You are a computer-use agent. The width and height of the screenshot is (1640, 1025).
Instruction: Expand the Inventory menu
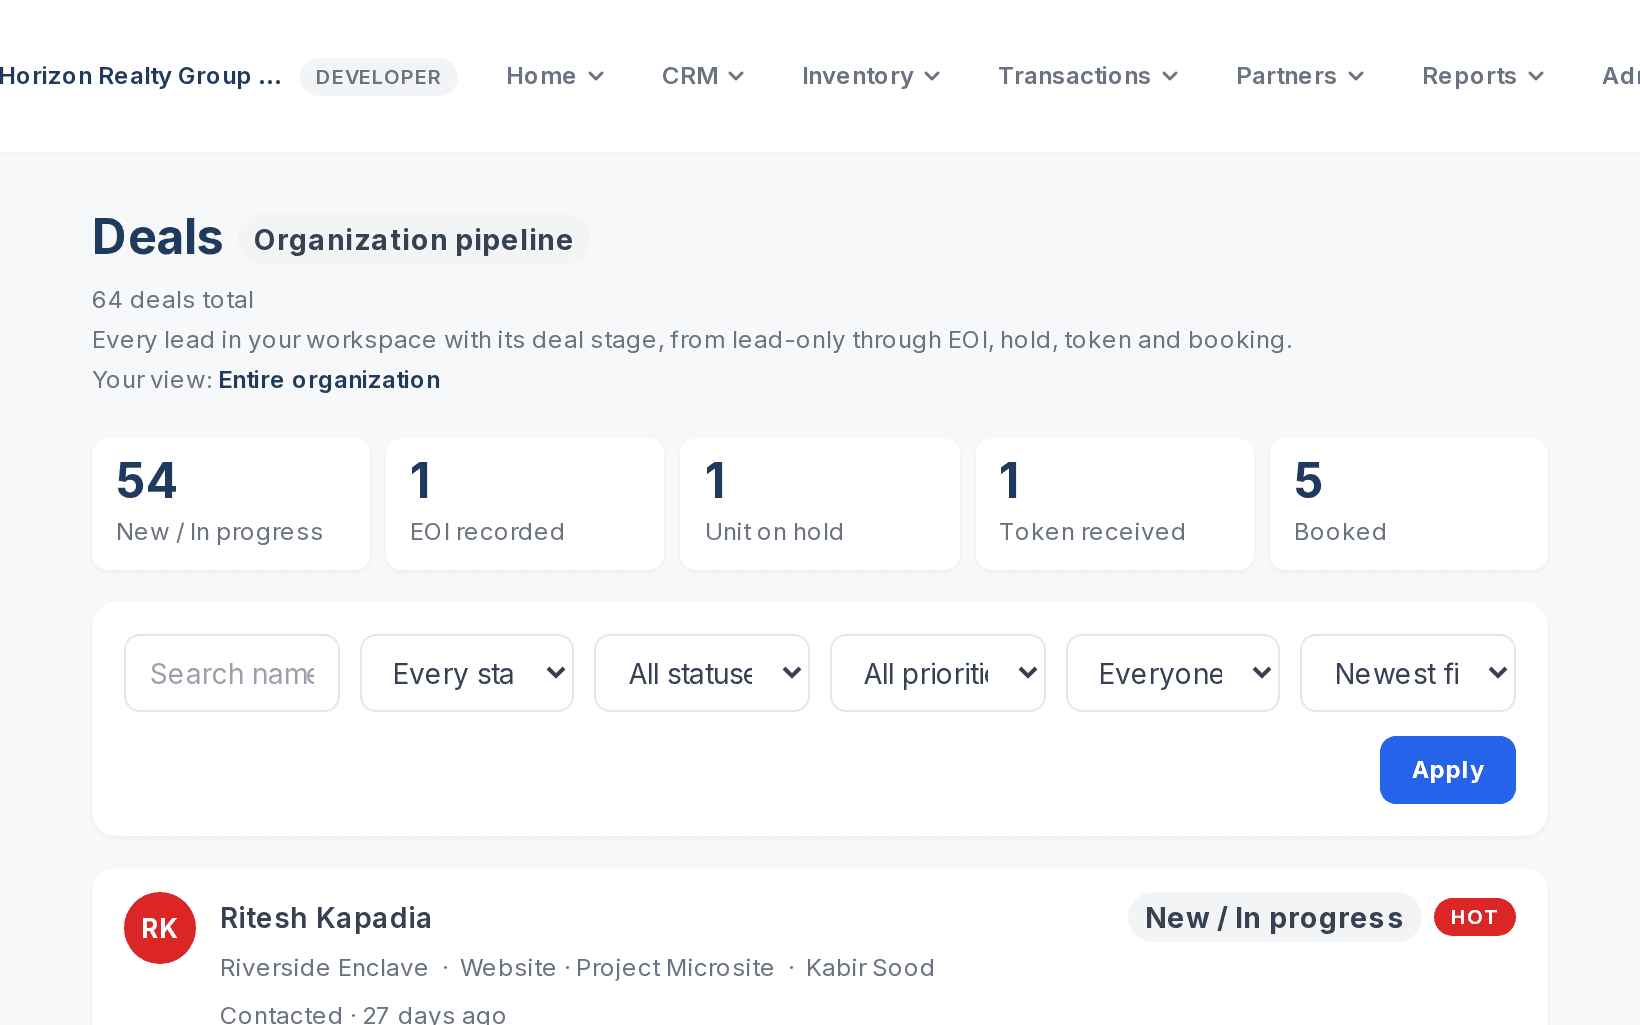coord(871,76)
